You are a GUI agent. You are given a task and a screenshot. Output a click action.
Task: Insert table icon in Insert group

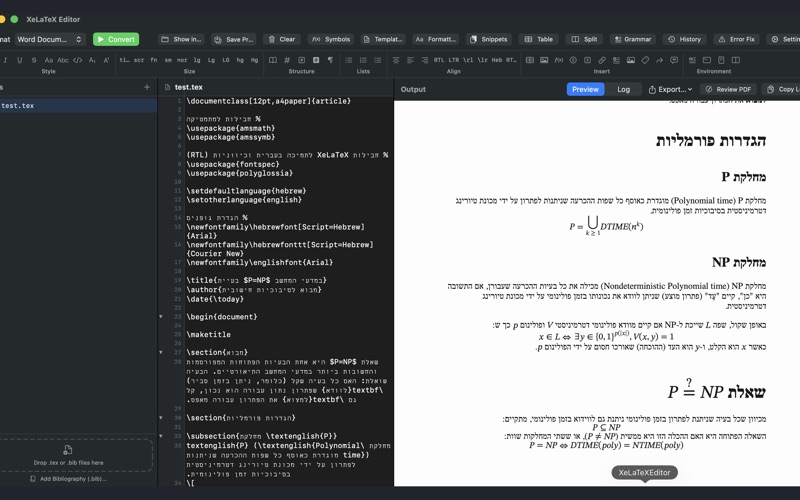(x=530, y=60)
